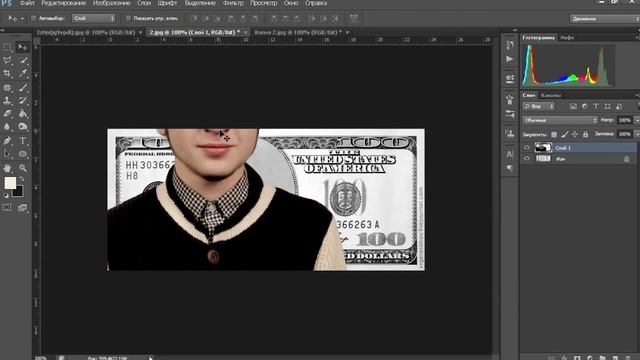Open the Файл menu
This screenshot has height=360, width=640.
pos(27,3)
